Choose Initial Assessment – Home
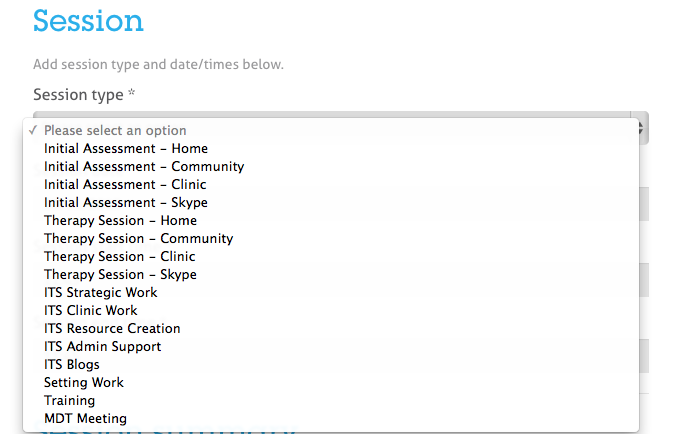The height and width of the screenshot is (434, 686). [x=126, y=149]
